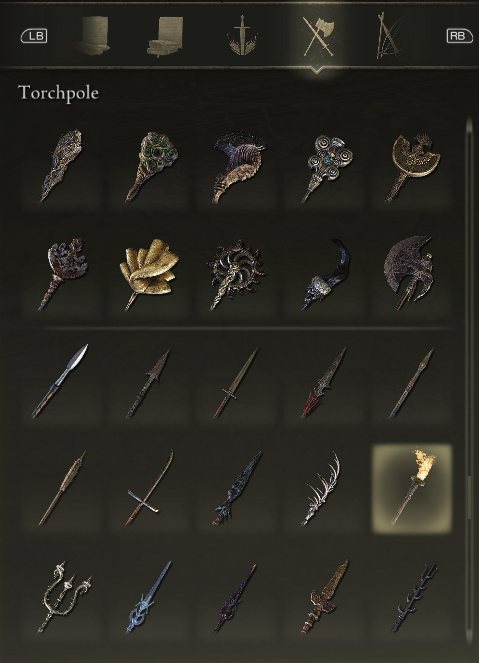Image resolution: width=479 pixels, height=663 pixels.
Task: Open the crossed axe and sword tab
Action: coord(318,36)
